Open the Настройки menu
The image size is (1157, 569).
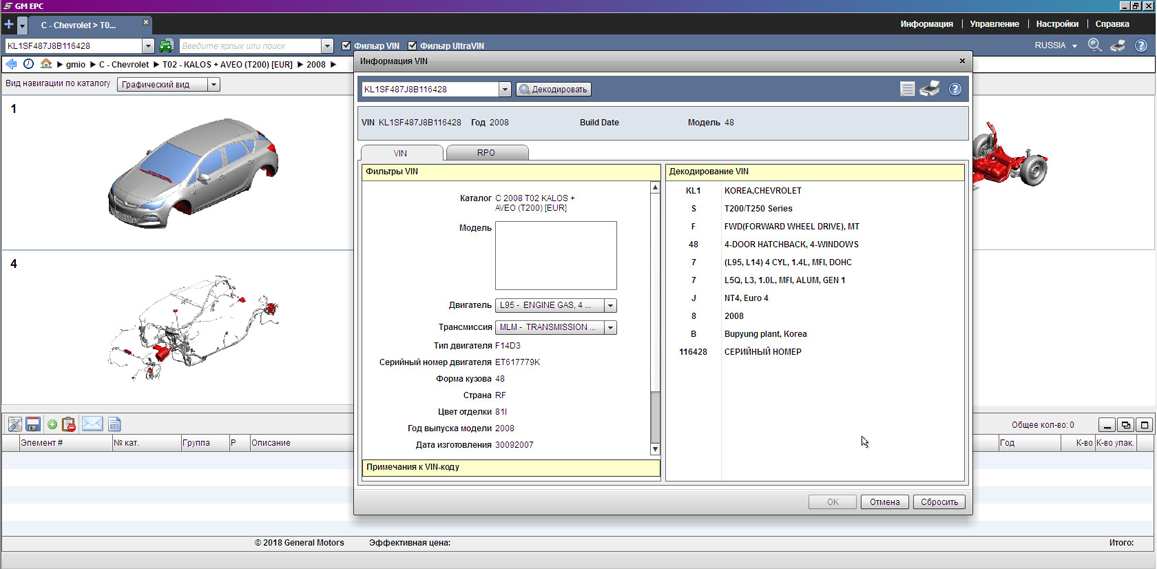[1057, 24]
